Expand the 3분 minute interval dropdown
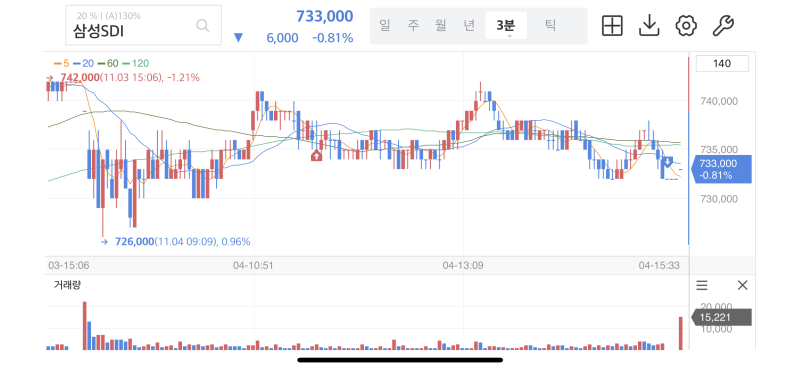This screenshot has height=370, width=800. coord(506,26)
